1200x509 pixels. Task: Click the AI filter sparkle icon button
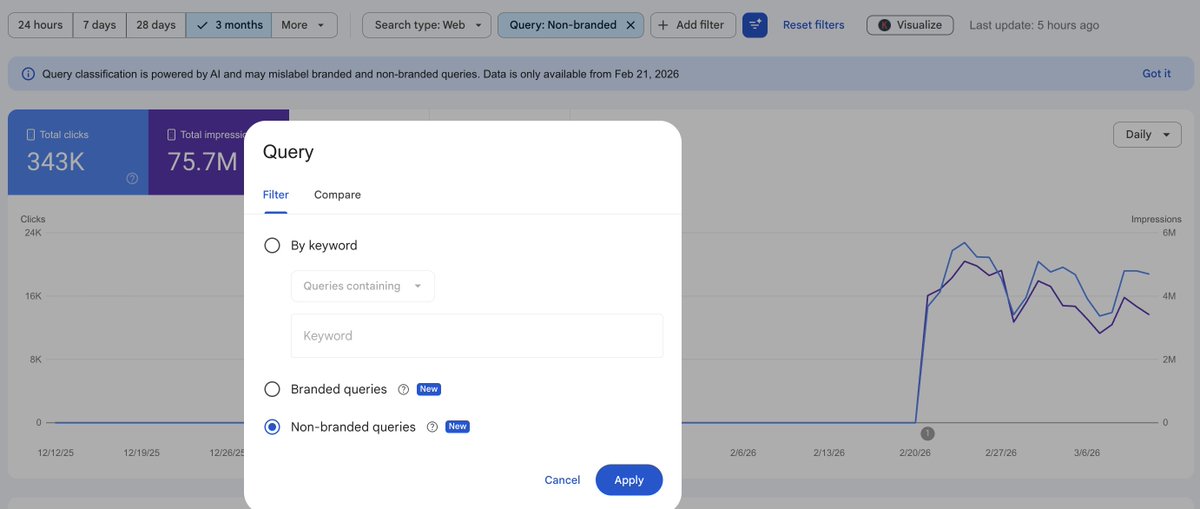(755, 25)
